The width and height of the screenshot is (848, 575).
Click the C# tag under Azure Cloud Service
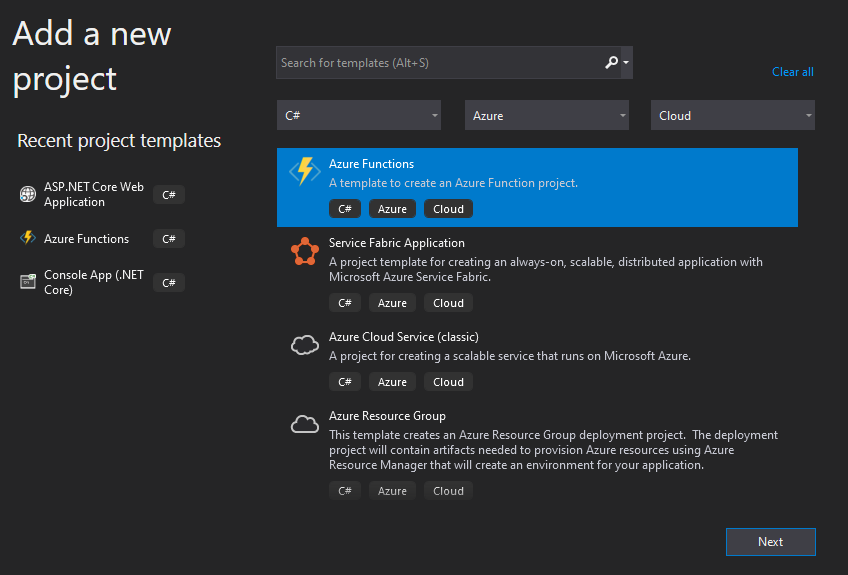point(344,382)
